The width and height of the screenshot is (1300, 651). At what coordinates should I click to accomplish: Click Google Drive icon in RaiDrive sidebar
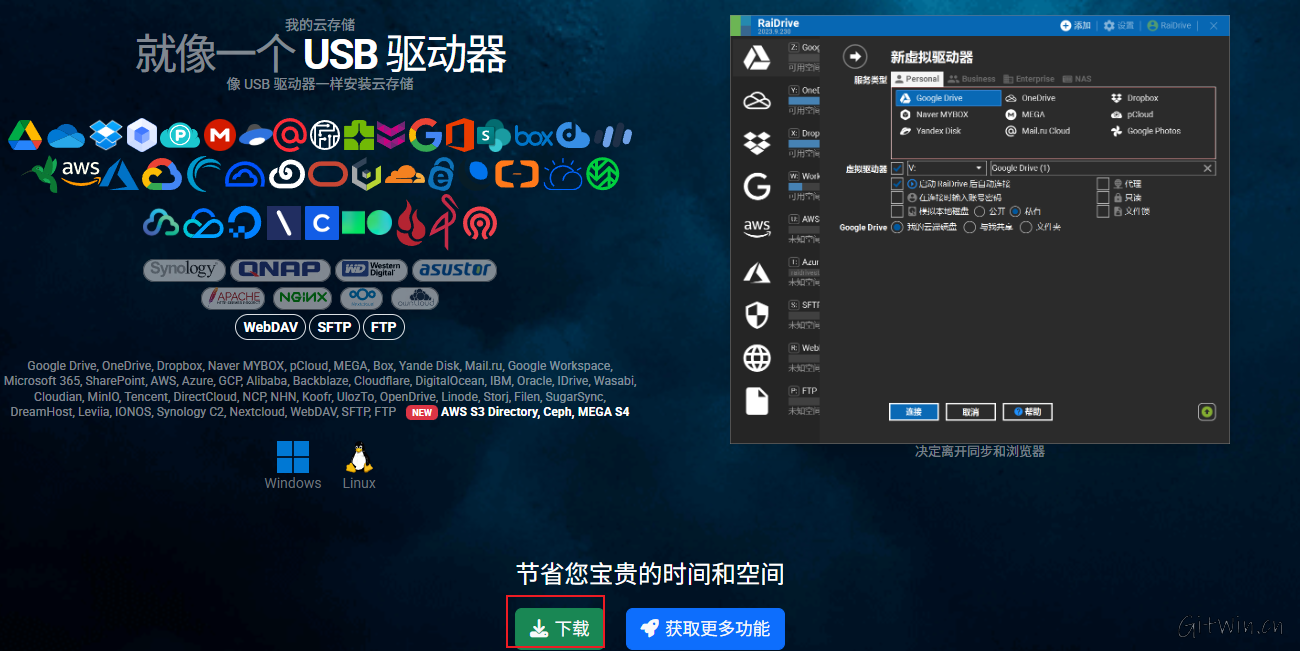[756, 59]
